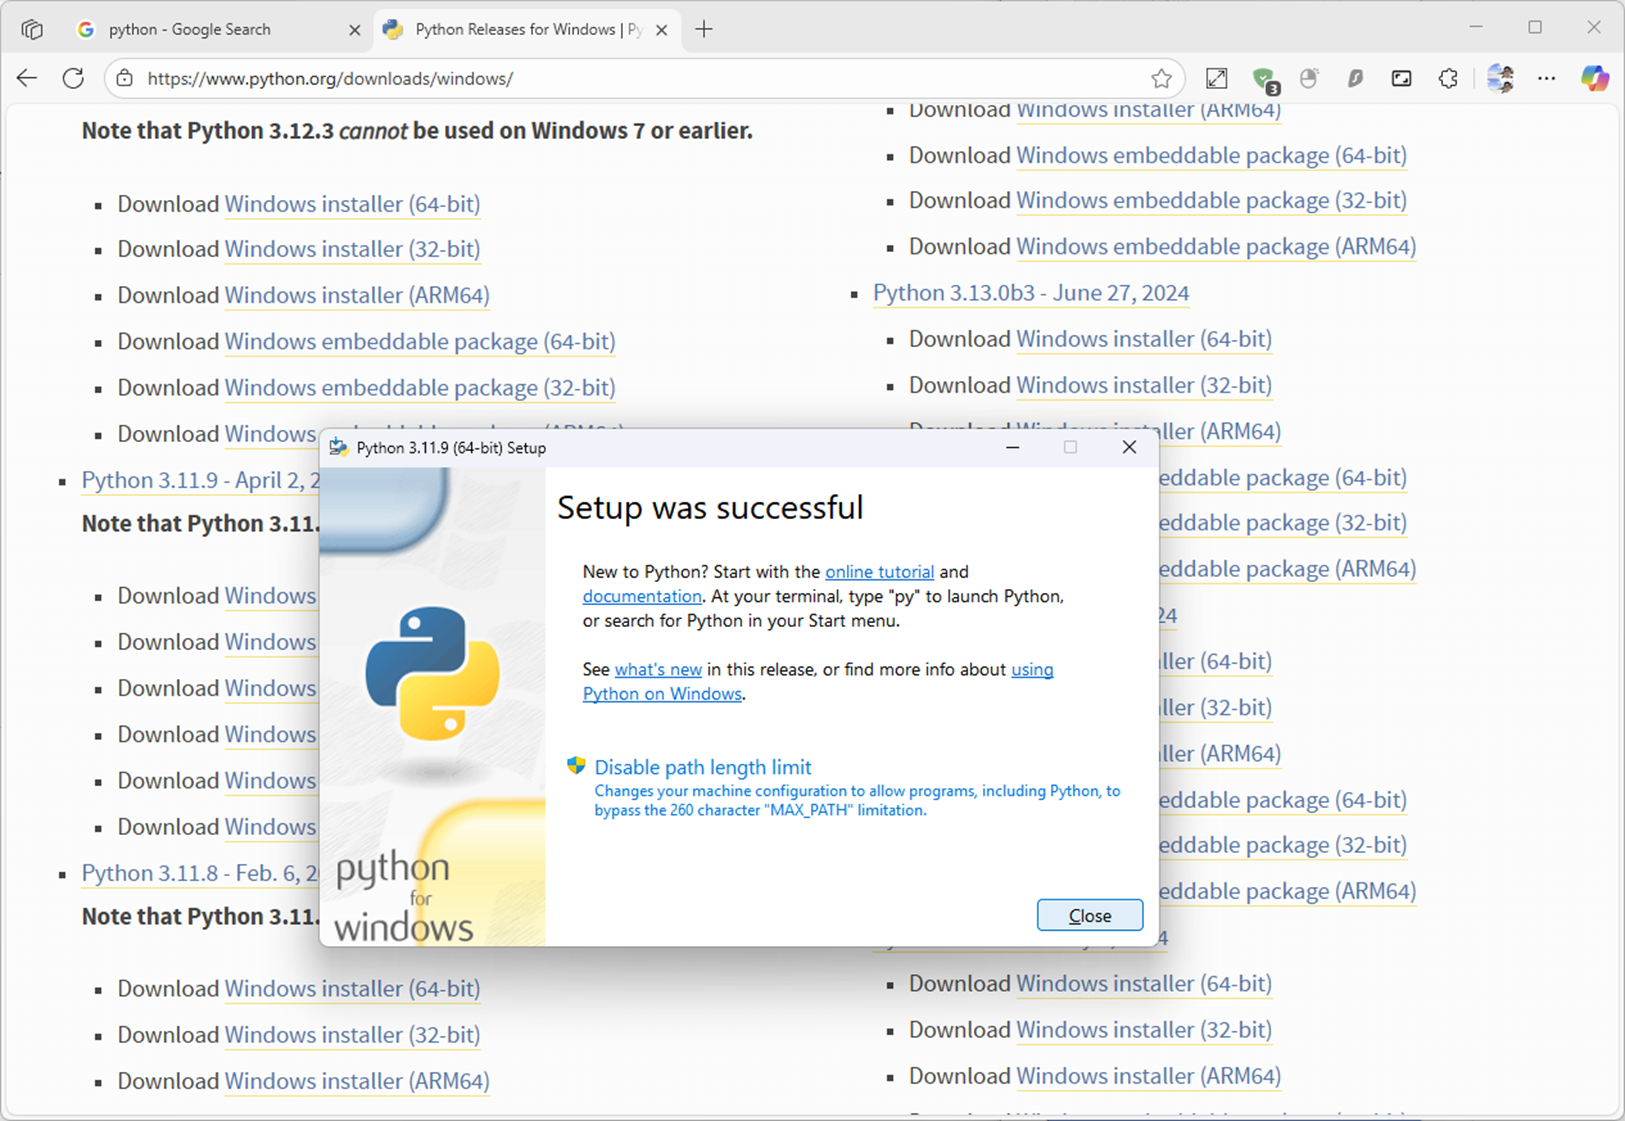The height and width of the screenshot is (1121, 1625).
Task: Open Settings and more ellipsis menu
Action: (x=1547, y=78)
